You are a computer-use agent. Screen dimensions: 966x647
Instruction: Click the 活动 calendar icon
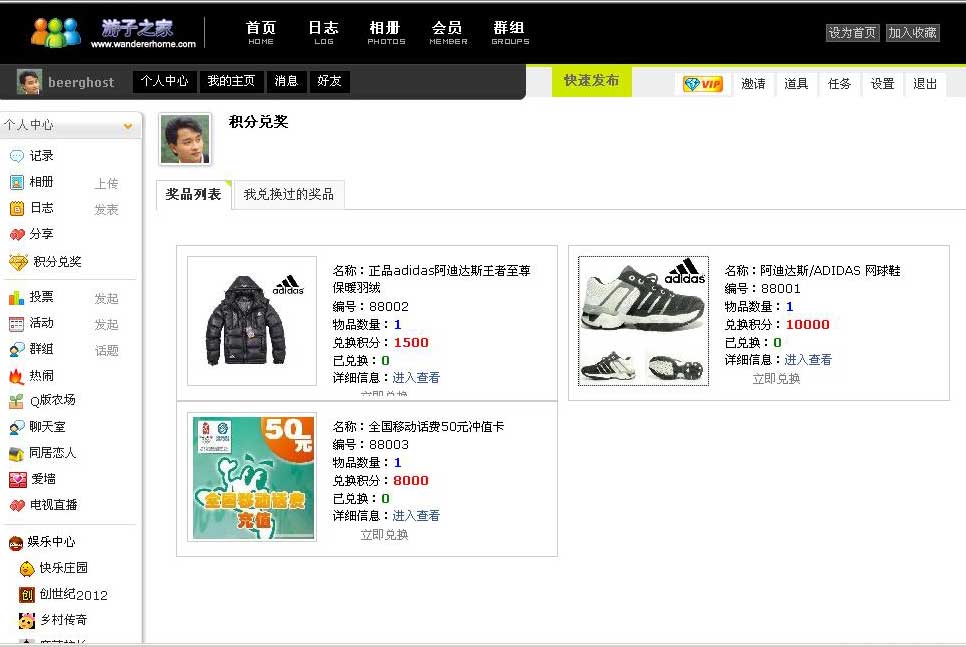tap(17, 324)
